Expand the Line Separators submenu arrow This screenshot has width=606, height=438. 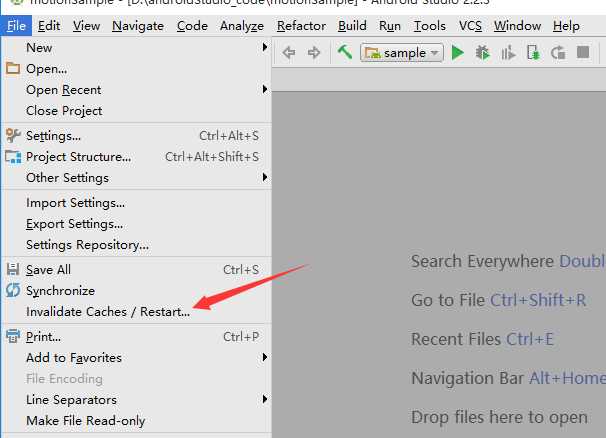(x=265, y=399)
